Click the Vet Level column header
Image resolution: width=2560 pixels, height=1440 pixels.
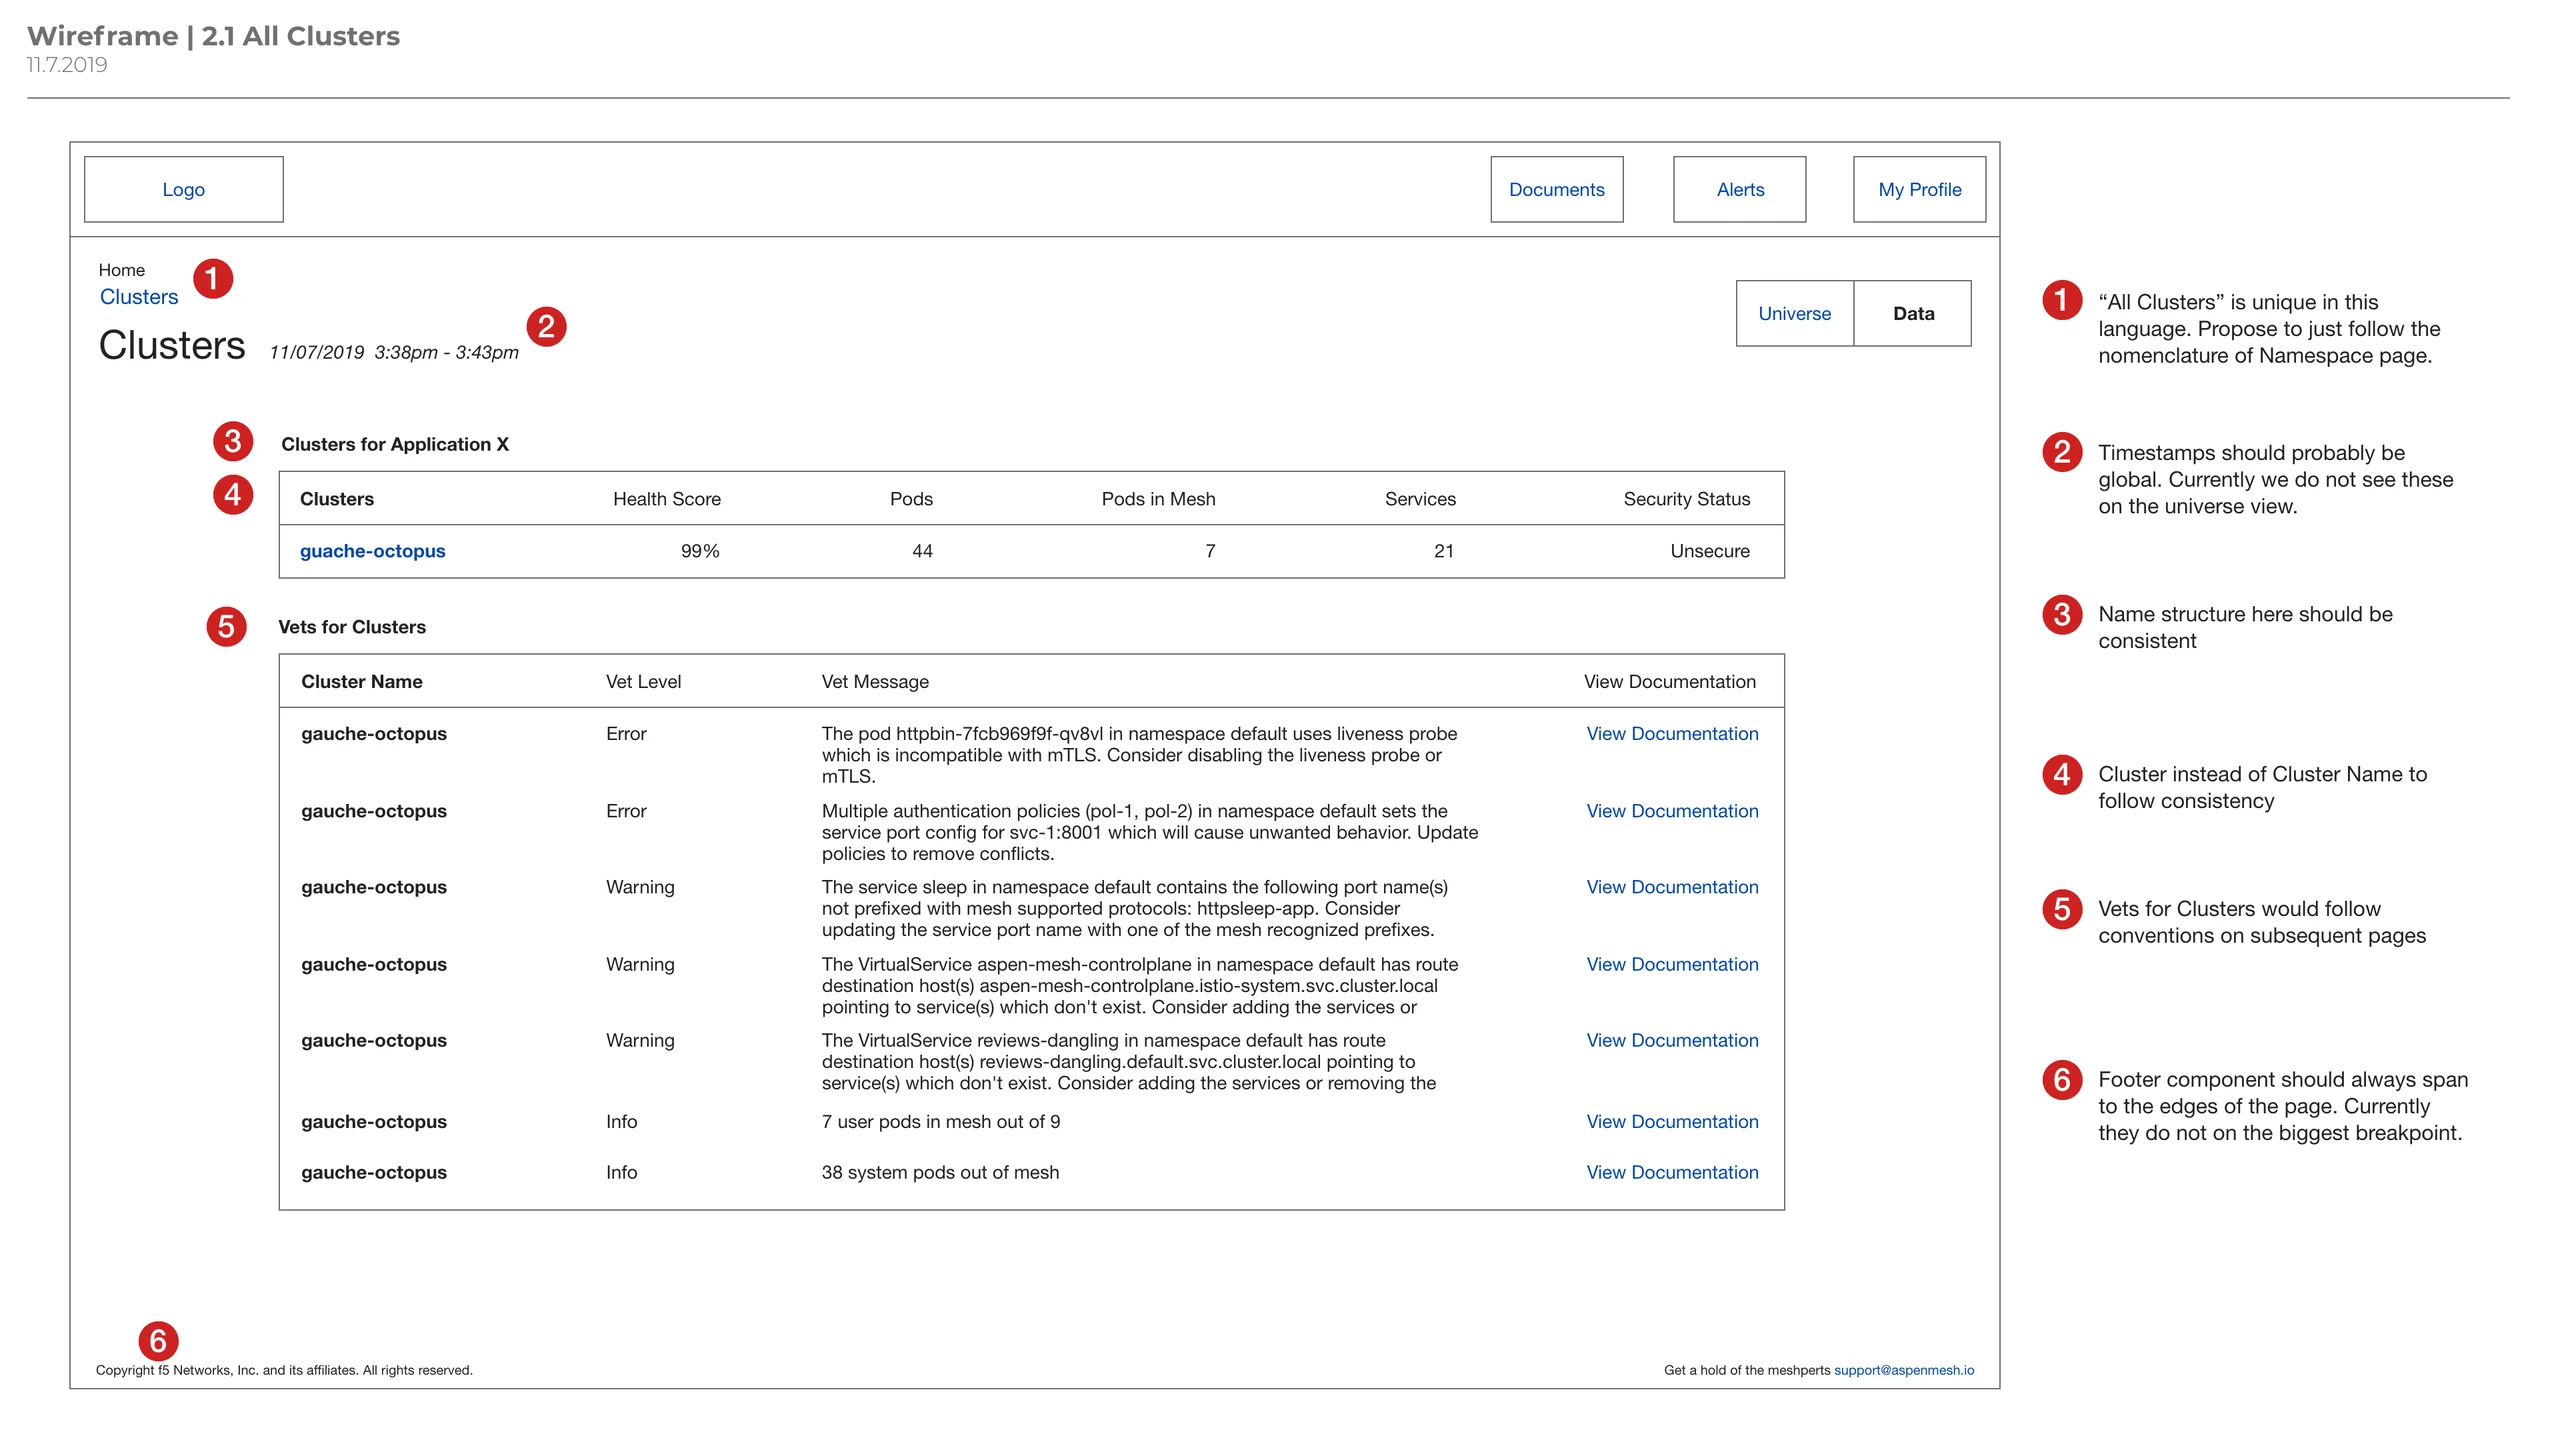[x=643, y=682]
